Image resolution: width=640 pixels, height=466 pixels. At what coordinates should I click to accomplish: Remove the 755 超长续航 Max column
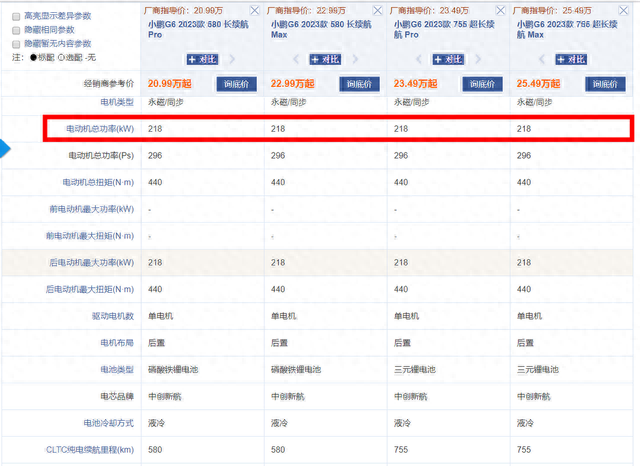pyautogui.click(x=623, y=10)
